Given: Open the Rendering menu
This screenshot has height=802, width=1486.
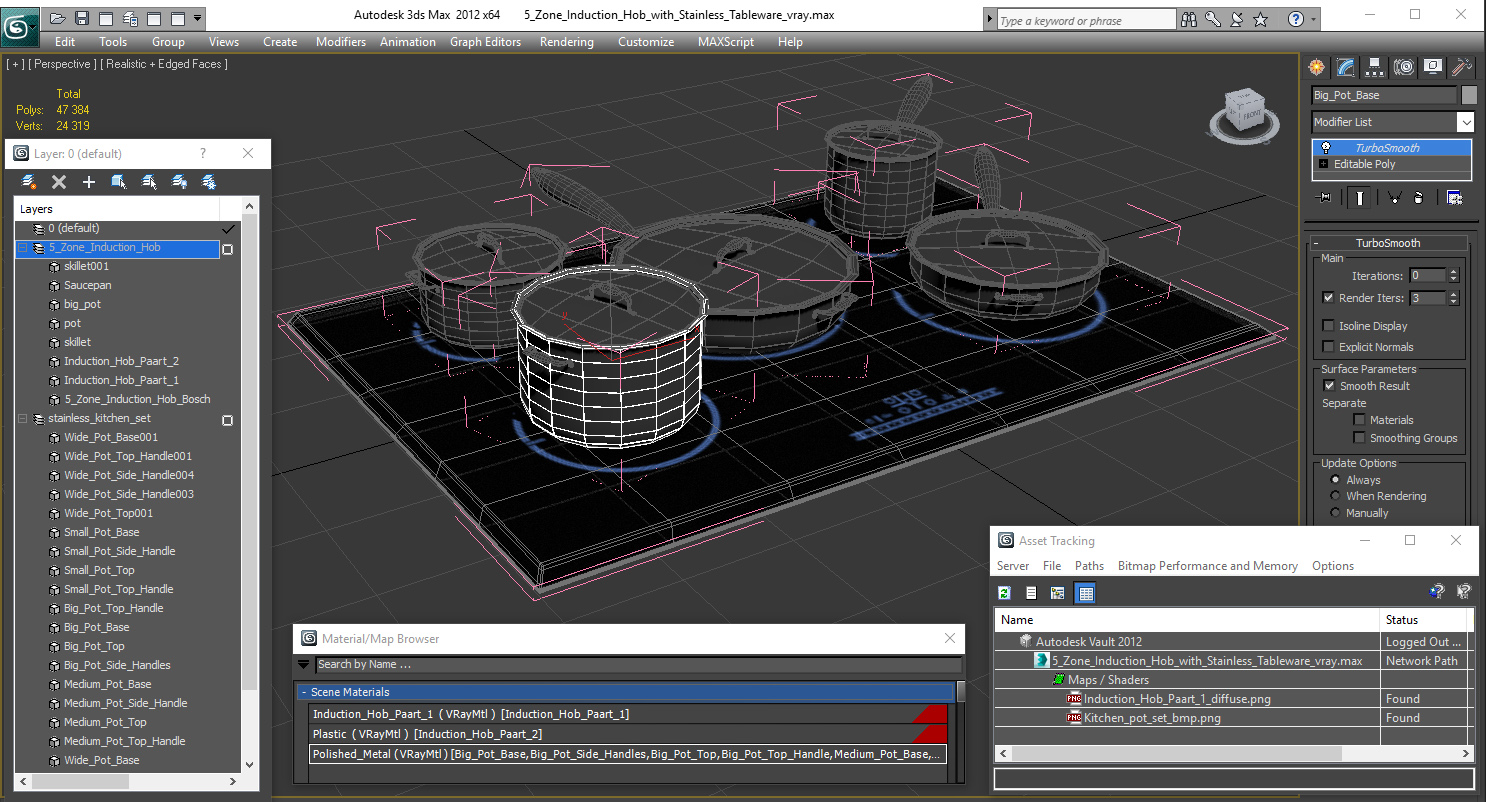Looking at the screenshot, I should tap(567, 42).
